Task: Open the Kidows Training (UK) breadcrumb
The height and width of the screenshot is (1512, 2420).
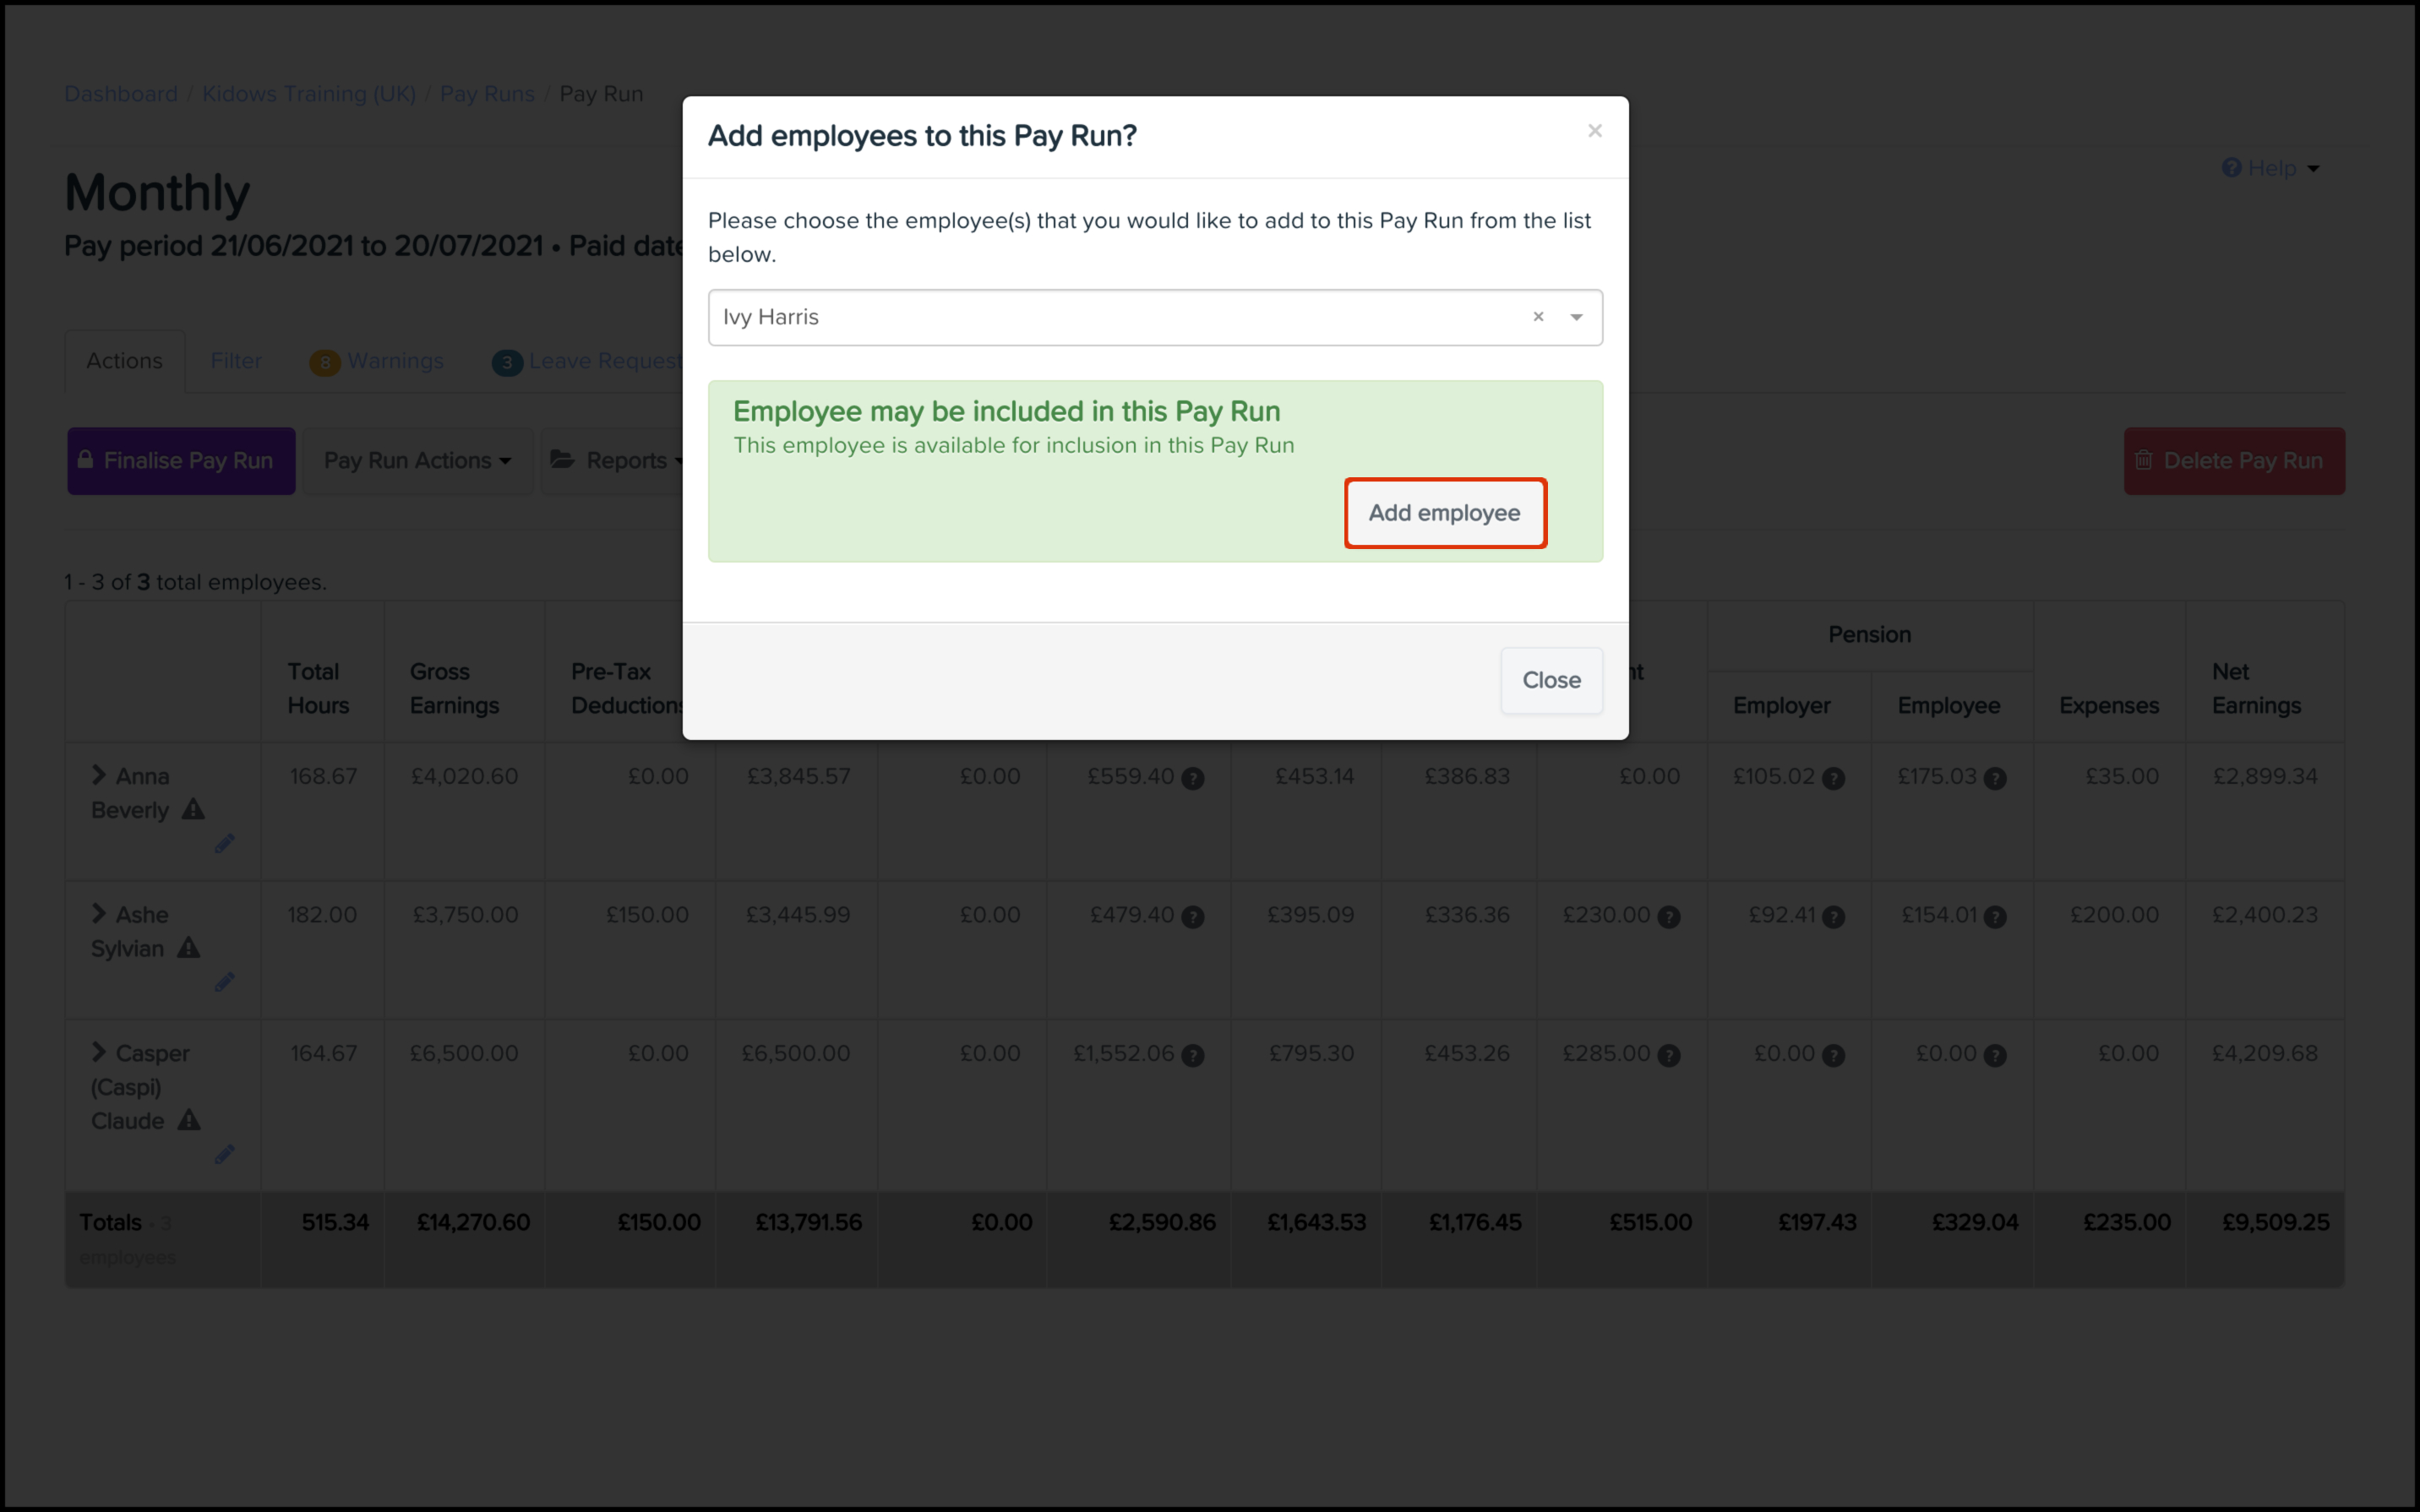Action: pos(309,94)
